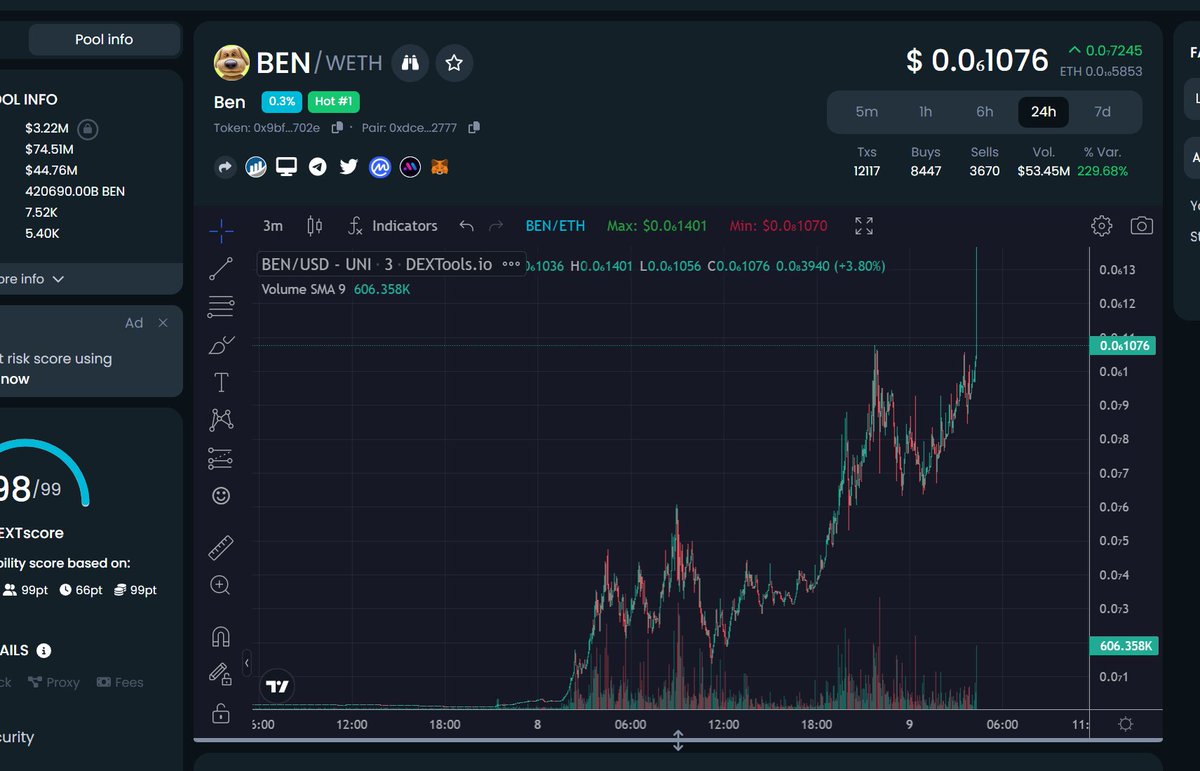Open the Indicators dialog

392,226
